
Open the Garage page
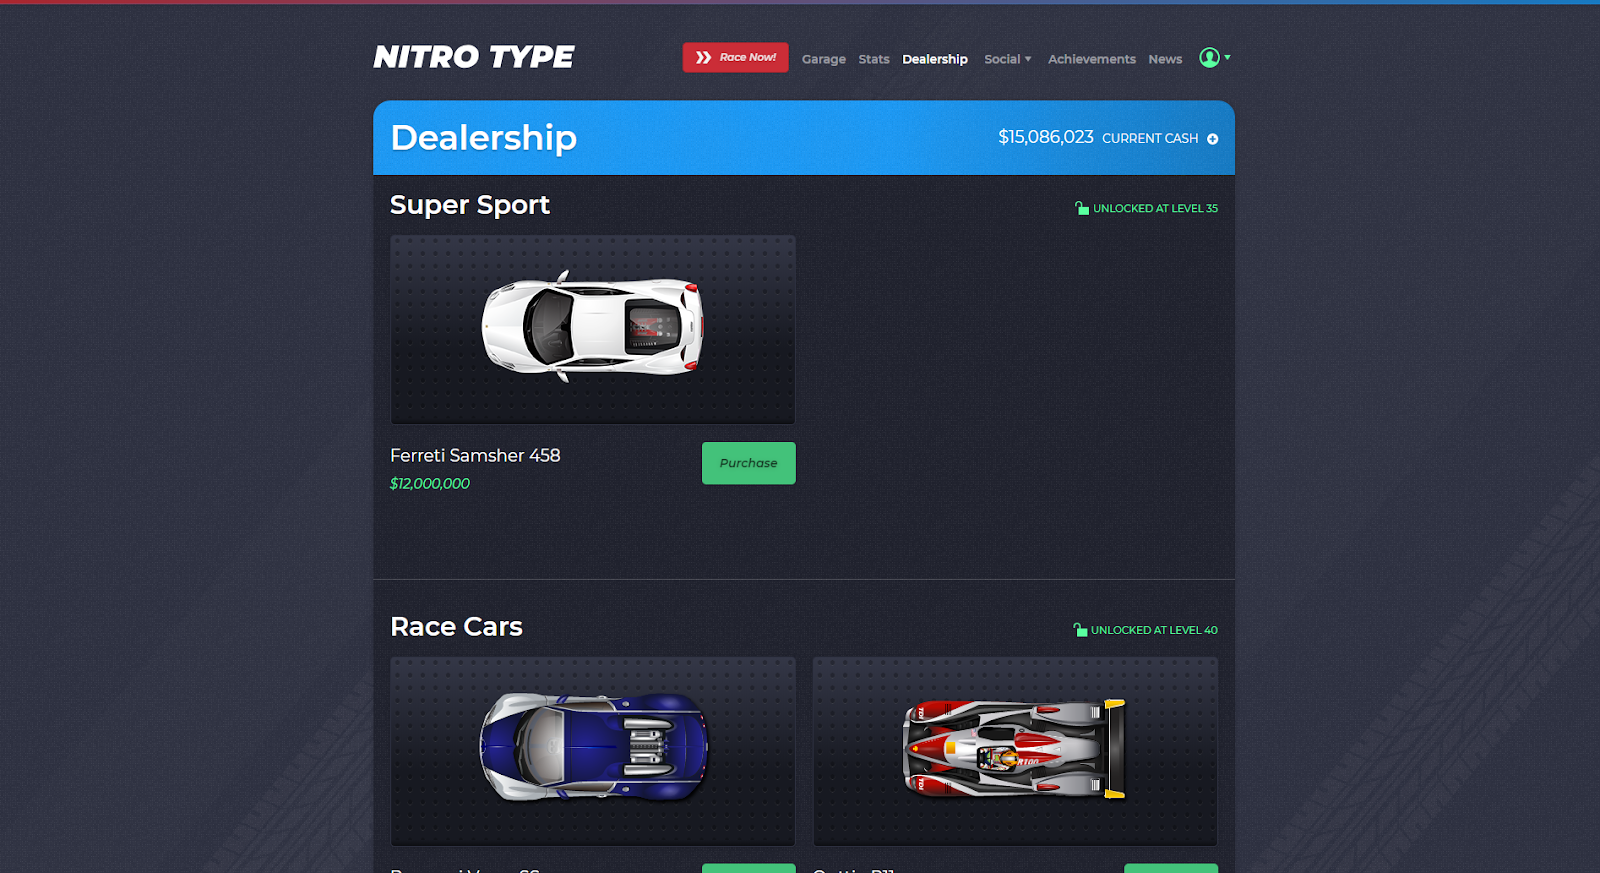[823, 59]
